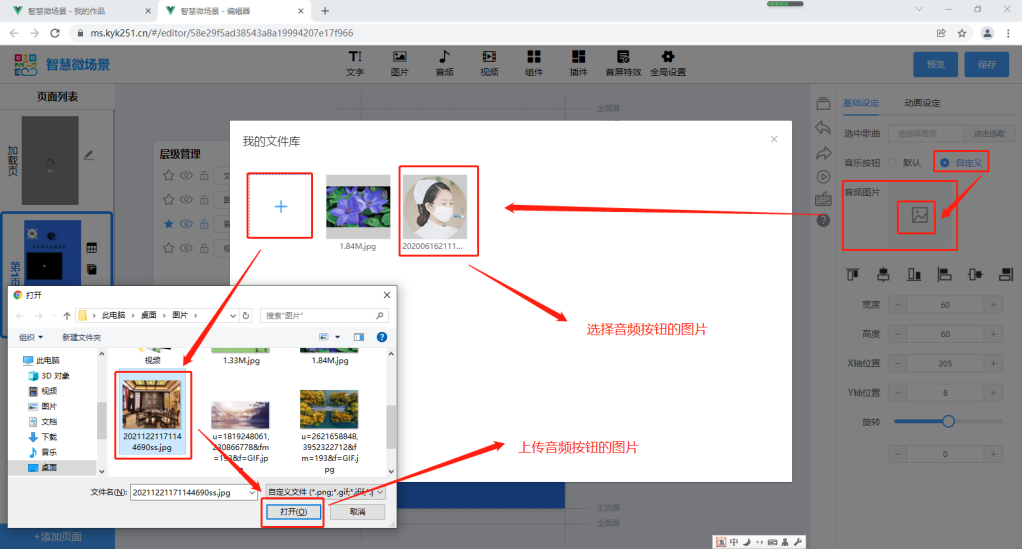
Task: Select the 自定义 radio button
Action: click(944, 162)
